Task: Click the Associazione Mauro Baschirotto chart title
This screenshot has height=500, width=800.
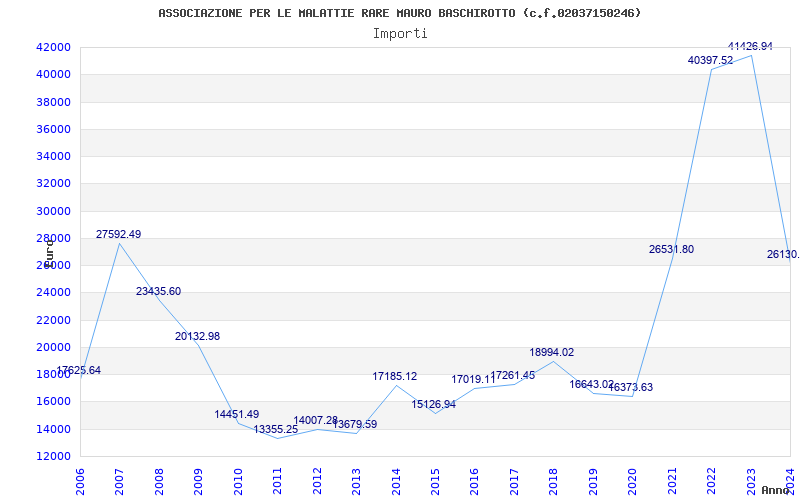Action: (400, 13)
